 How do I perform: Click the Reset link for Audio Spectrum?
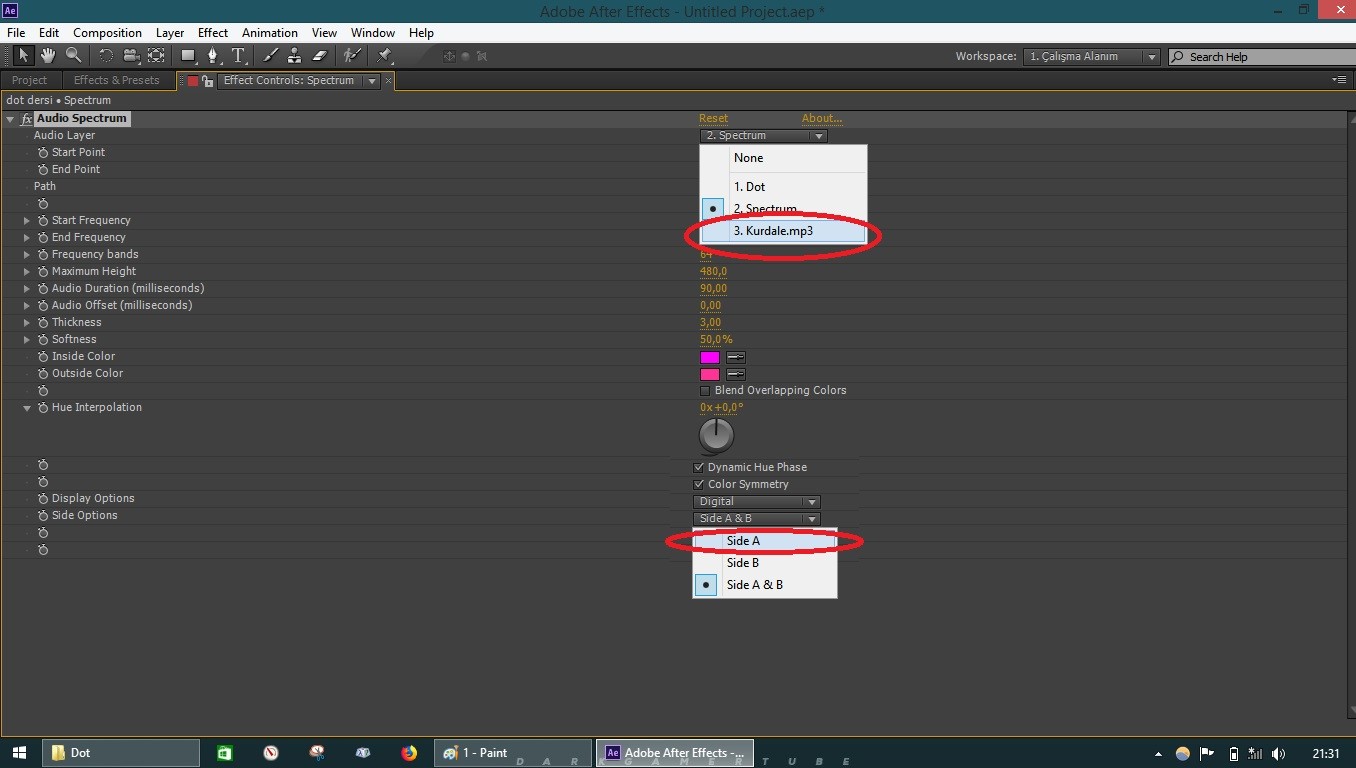pos(714,119)
